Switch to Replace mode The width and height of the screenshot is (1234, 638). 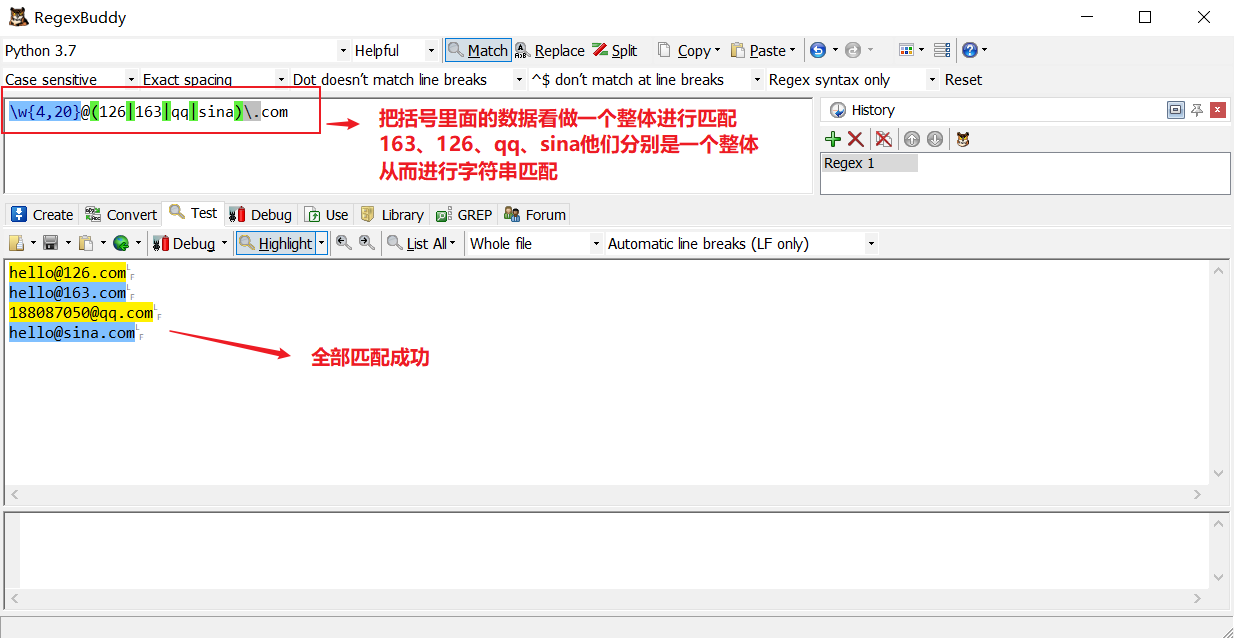[x=549, y=50]
